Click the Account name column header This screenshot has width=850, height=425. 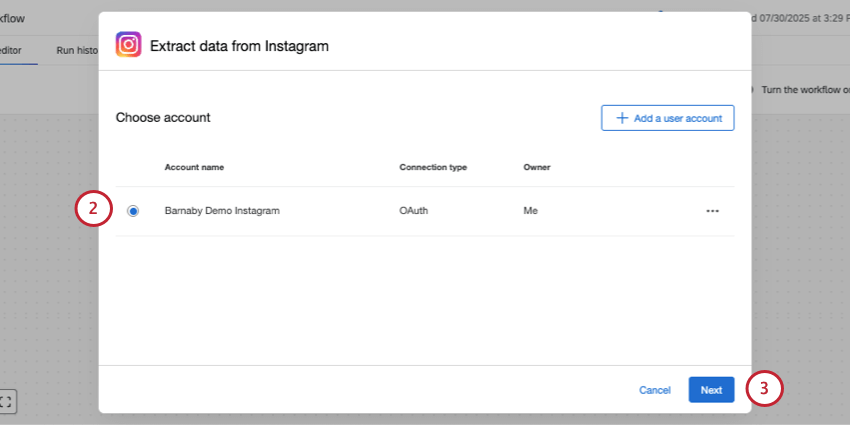[194, 167]
